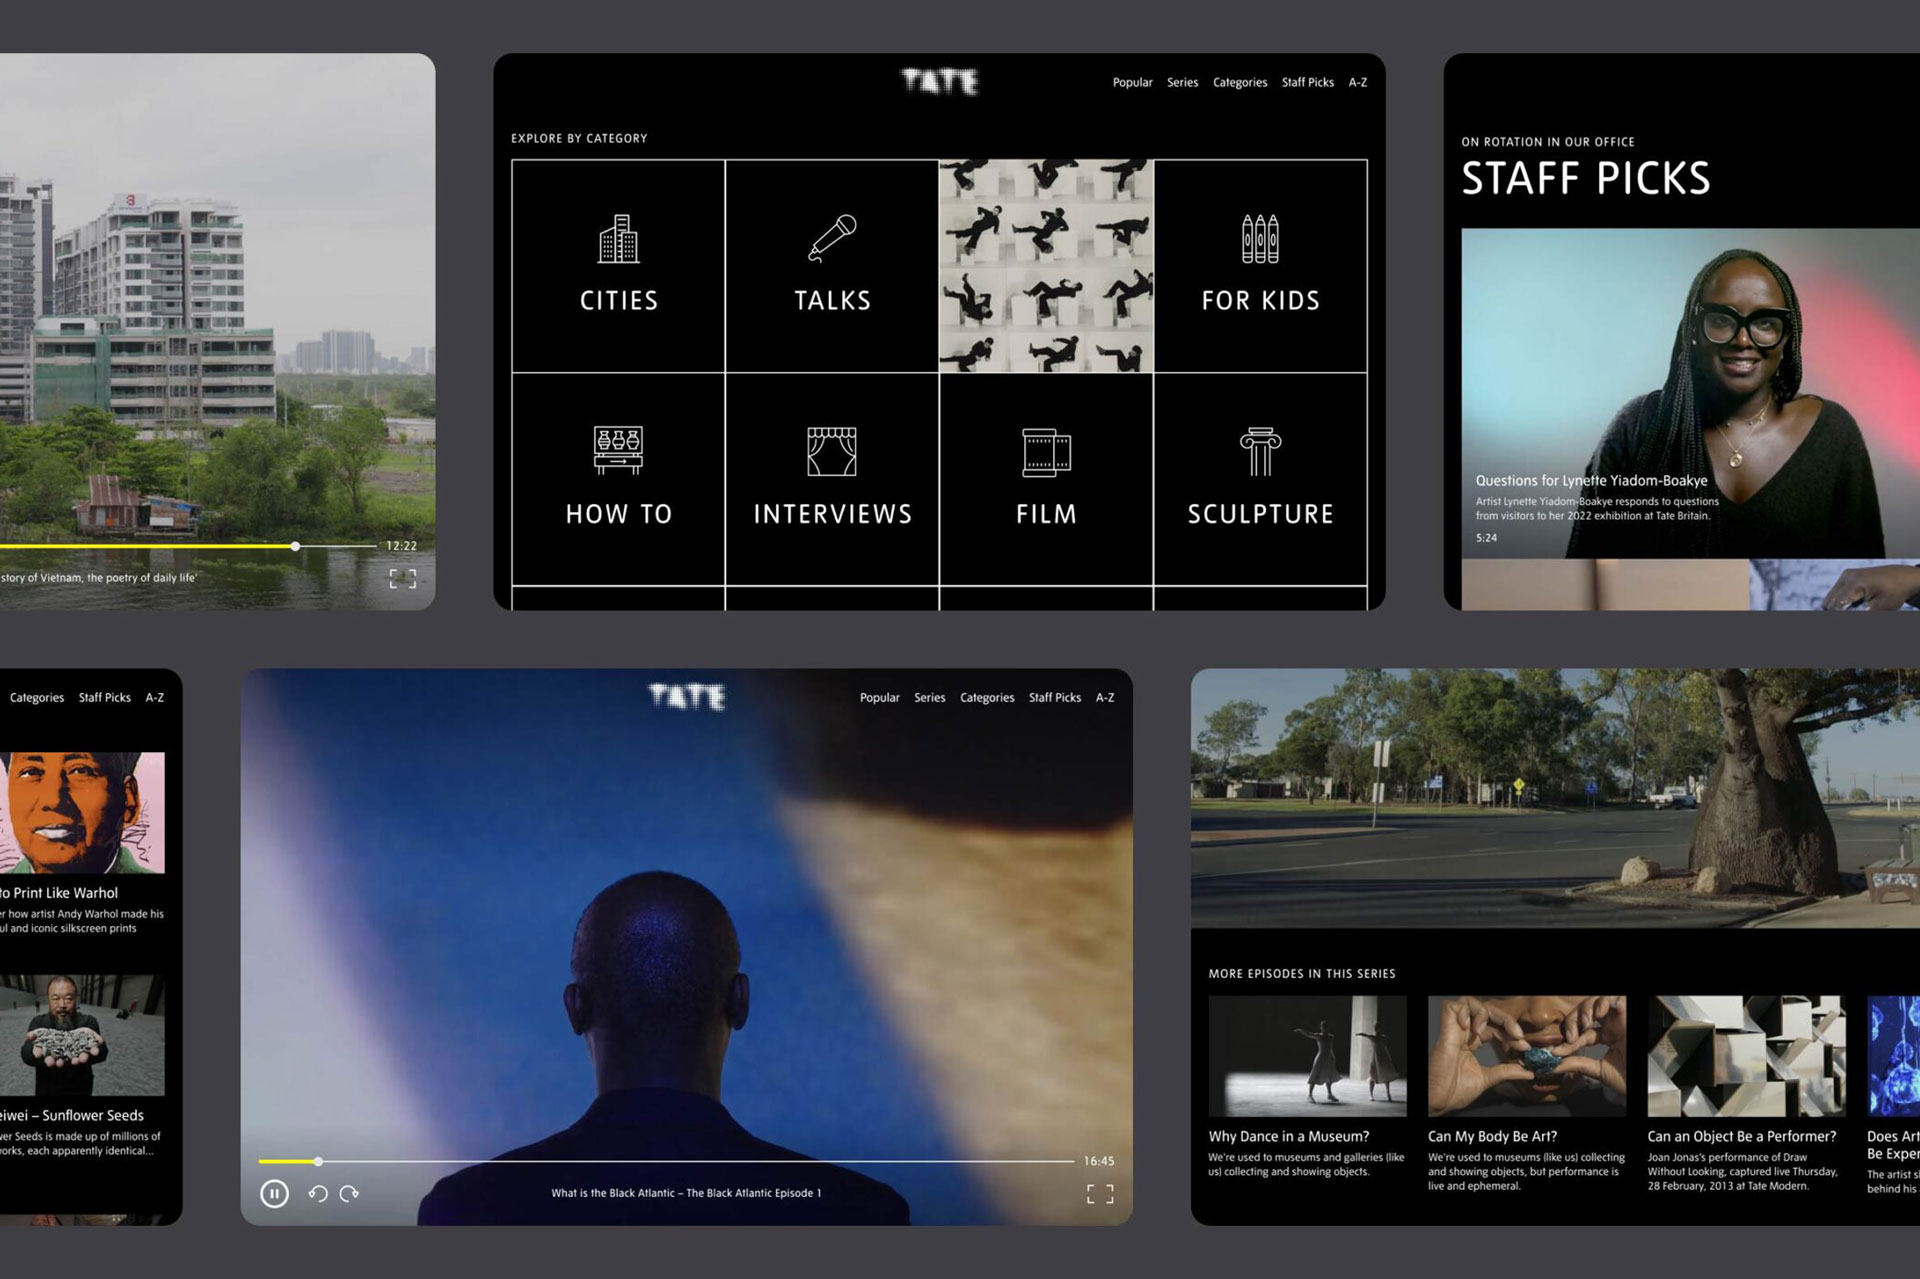Click the How To shelf icon

[x=618, y=450]
